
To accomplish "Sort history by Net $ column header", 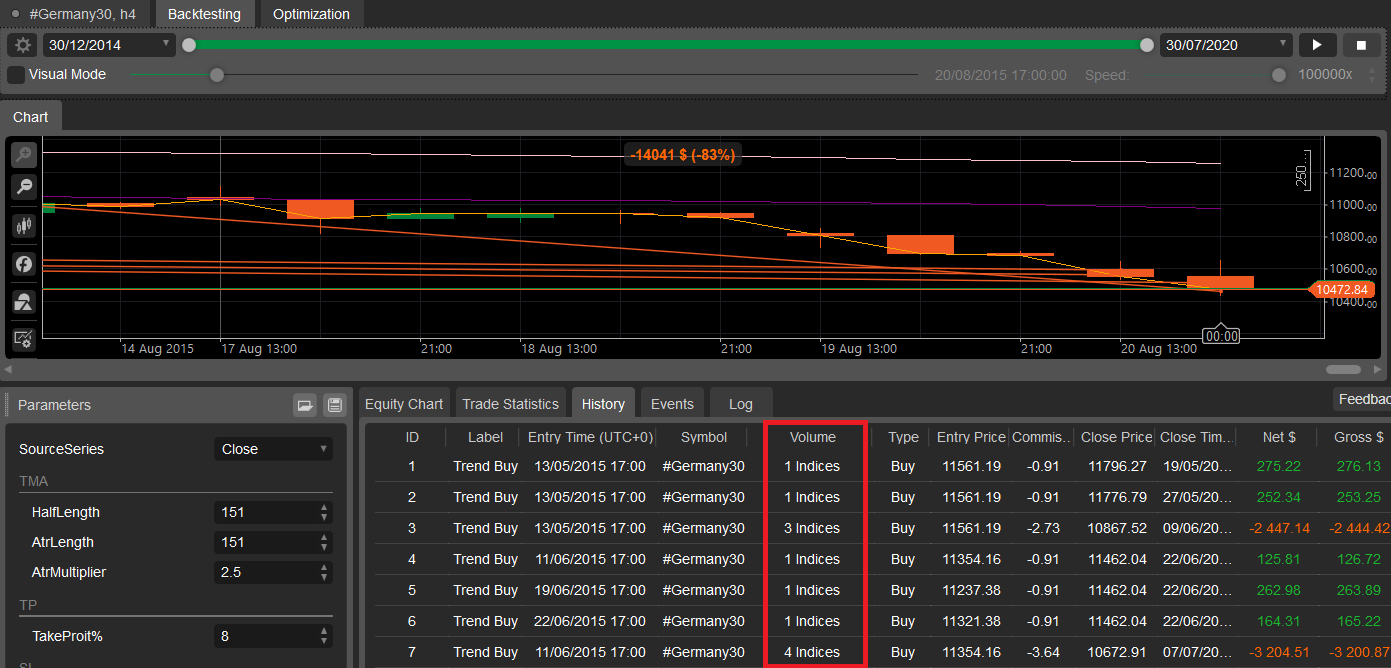I will pos(1279,437).
